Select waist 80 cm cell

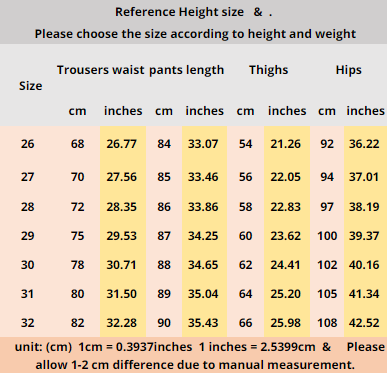coord(77,294)
